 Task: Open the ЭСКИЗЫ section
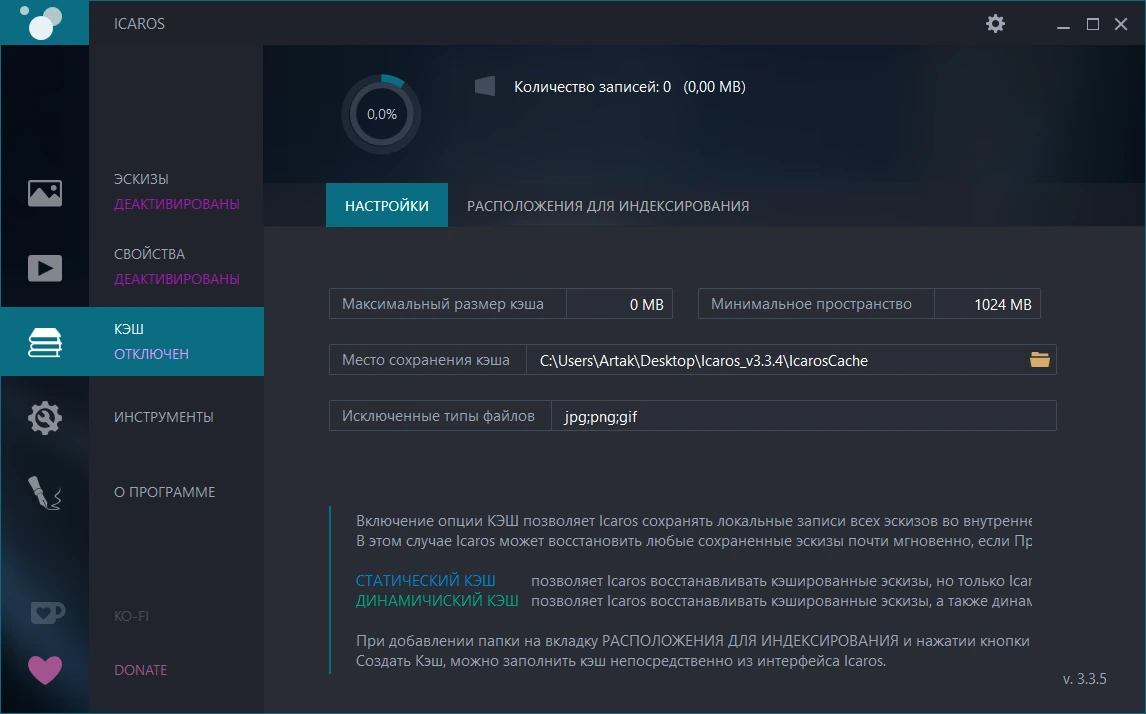tap(141, 179)
